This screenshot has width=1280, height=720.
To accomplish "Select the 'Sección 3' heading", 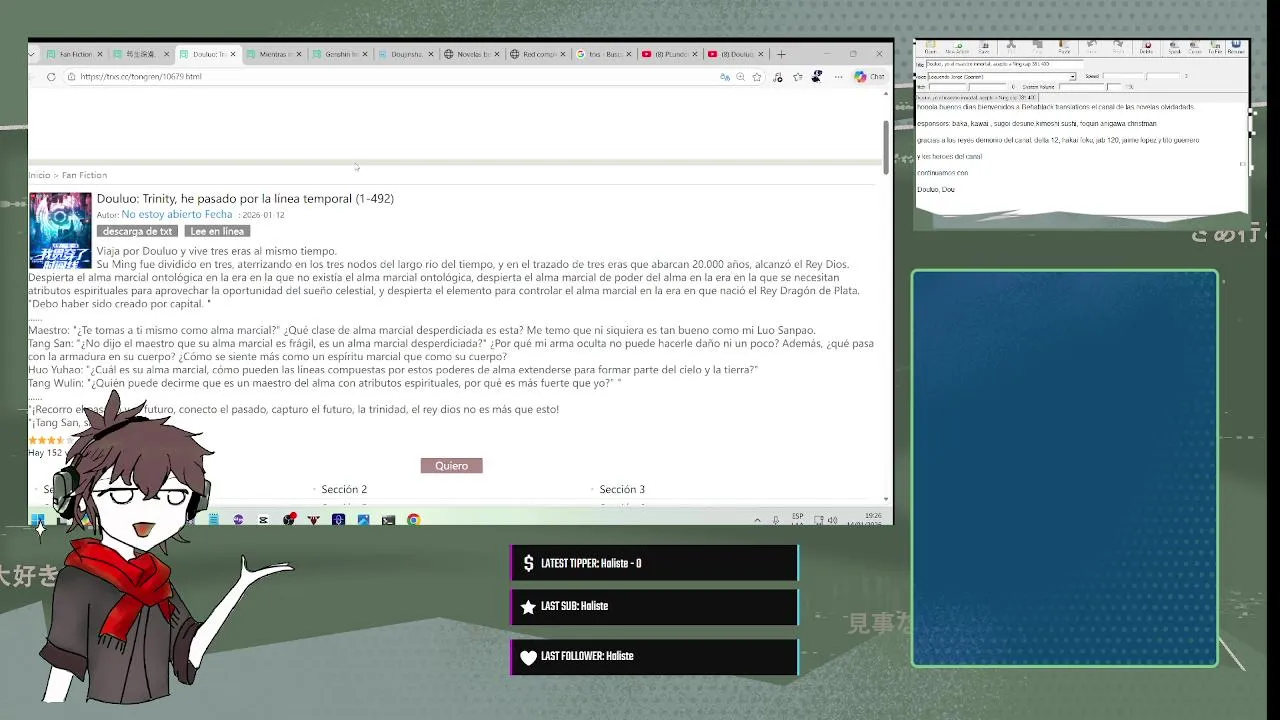I will pos(622,489).
